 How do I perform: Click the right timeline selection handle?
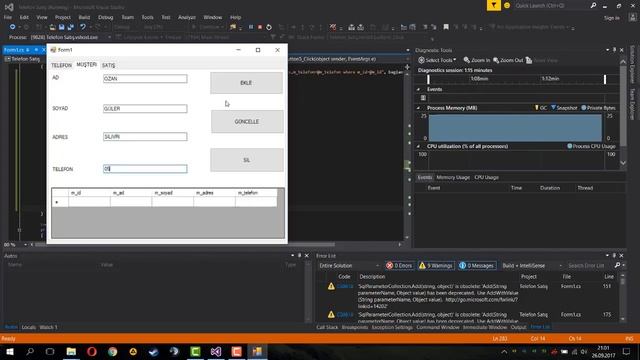click(x=604, y=79)
